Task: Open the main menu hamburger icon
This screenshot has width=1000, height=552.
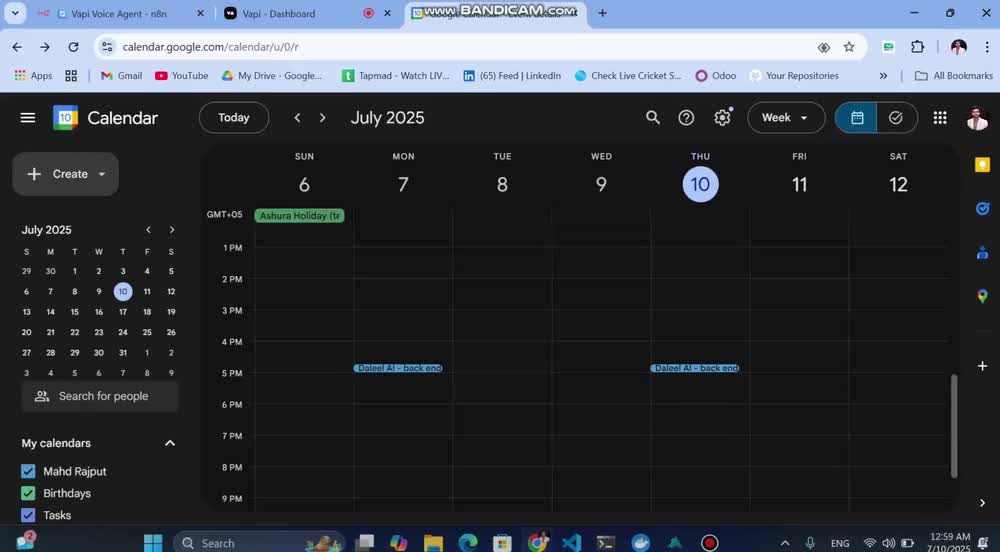Action: point(27,118)
